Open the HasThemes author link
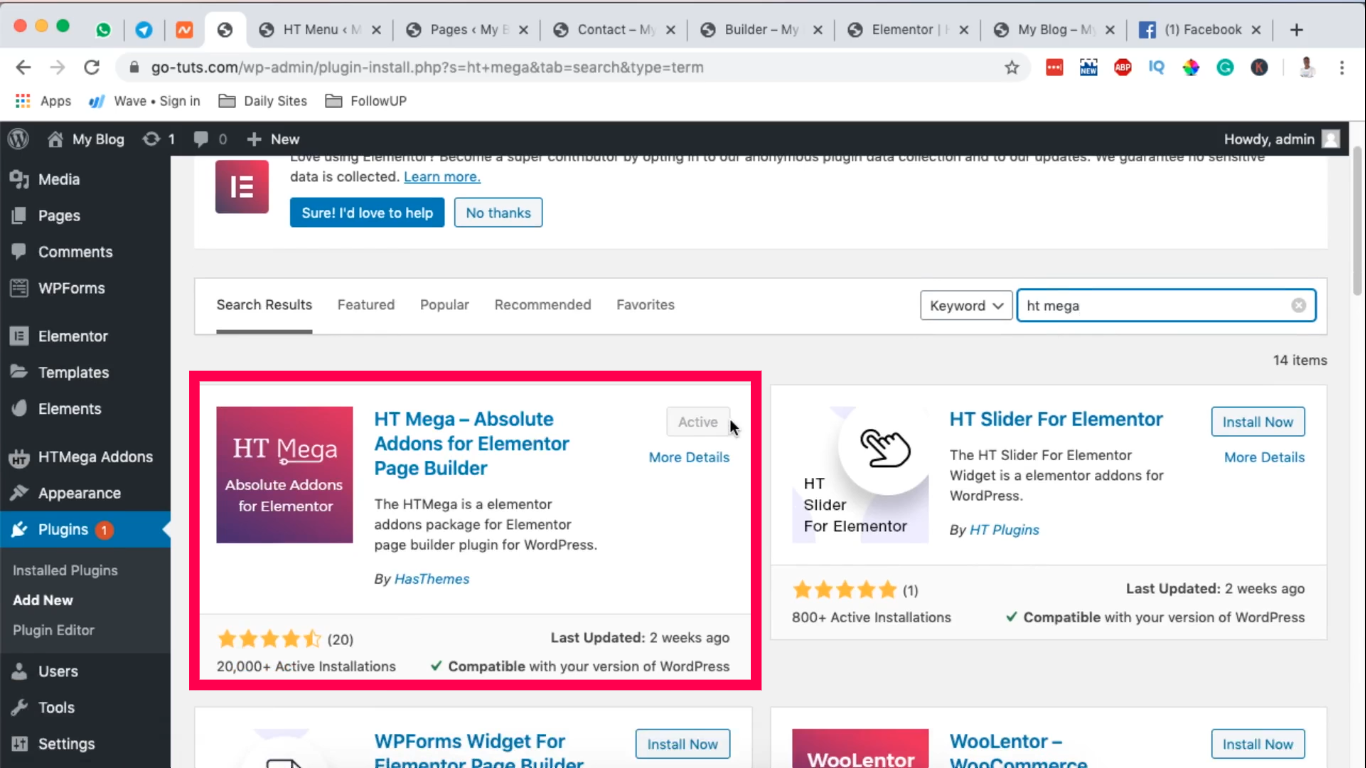Image resolution: width=1366 pixels, height=768 pixels. click(432, 579)
